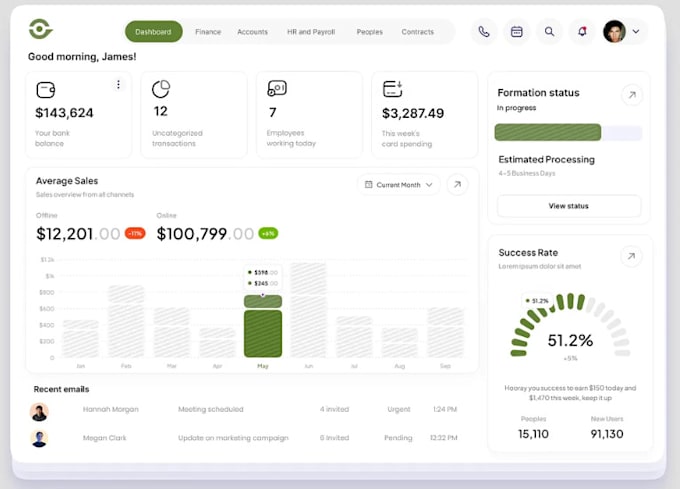This screenshot has width=680, height=489.
Task: Click the search magnifier icon
Action: pyautogui.click(x=549, y=32)
